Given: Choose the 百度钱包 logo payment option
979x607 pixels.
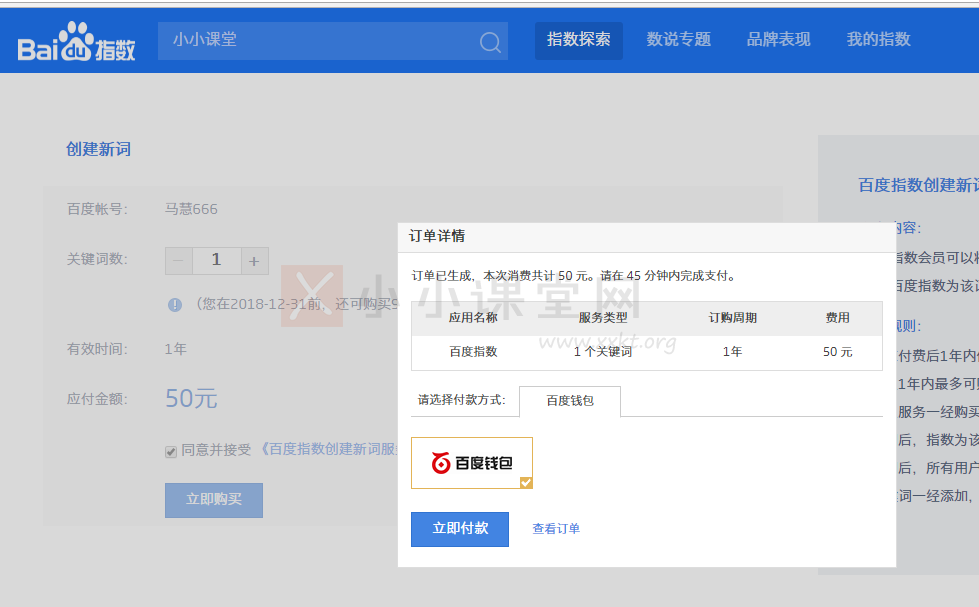Looking at the screenshot, I should pos(472,463).
